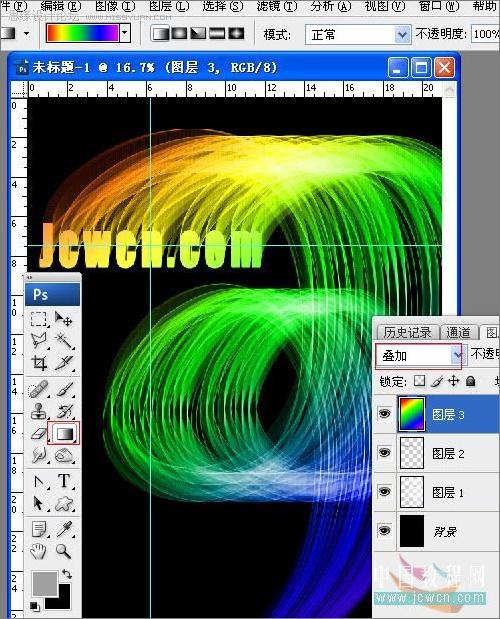The image size is (500, 619).
Task: Select the Slice tool
Action: [x=64, y=362]
